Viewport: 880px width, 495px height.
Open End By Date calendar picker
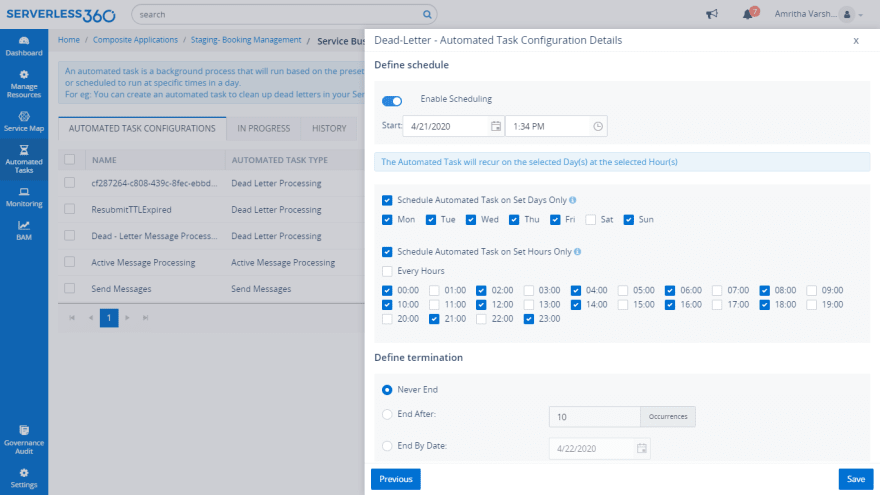pos(641,448)
